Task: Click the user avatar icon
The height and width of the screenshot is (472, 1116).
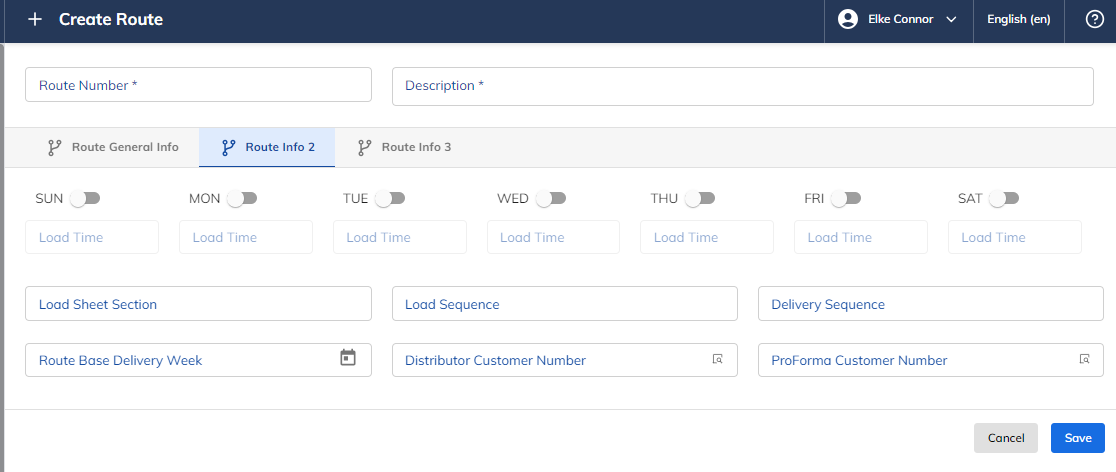Action: pyautogui.click(x=848, y=19)
